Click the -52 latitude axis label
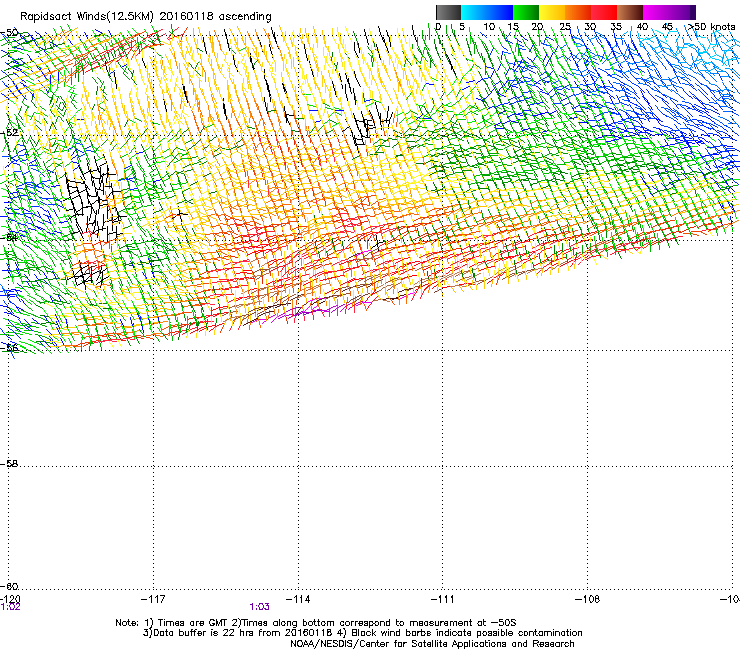The height and width of the screenshot is (650, 740). tap(9, 133)
